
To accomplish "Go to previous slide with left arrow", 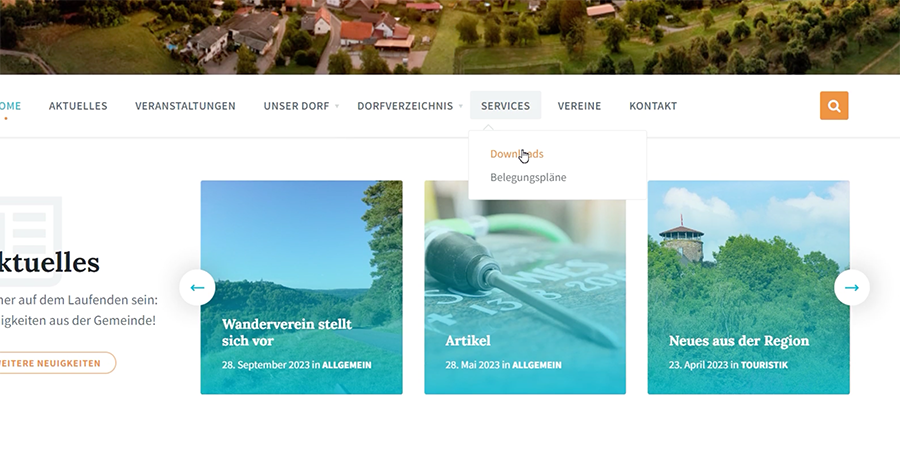I will [x=197, y=287].
